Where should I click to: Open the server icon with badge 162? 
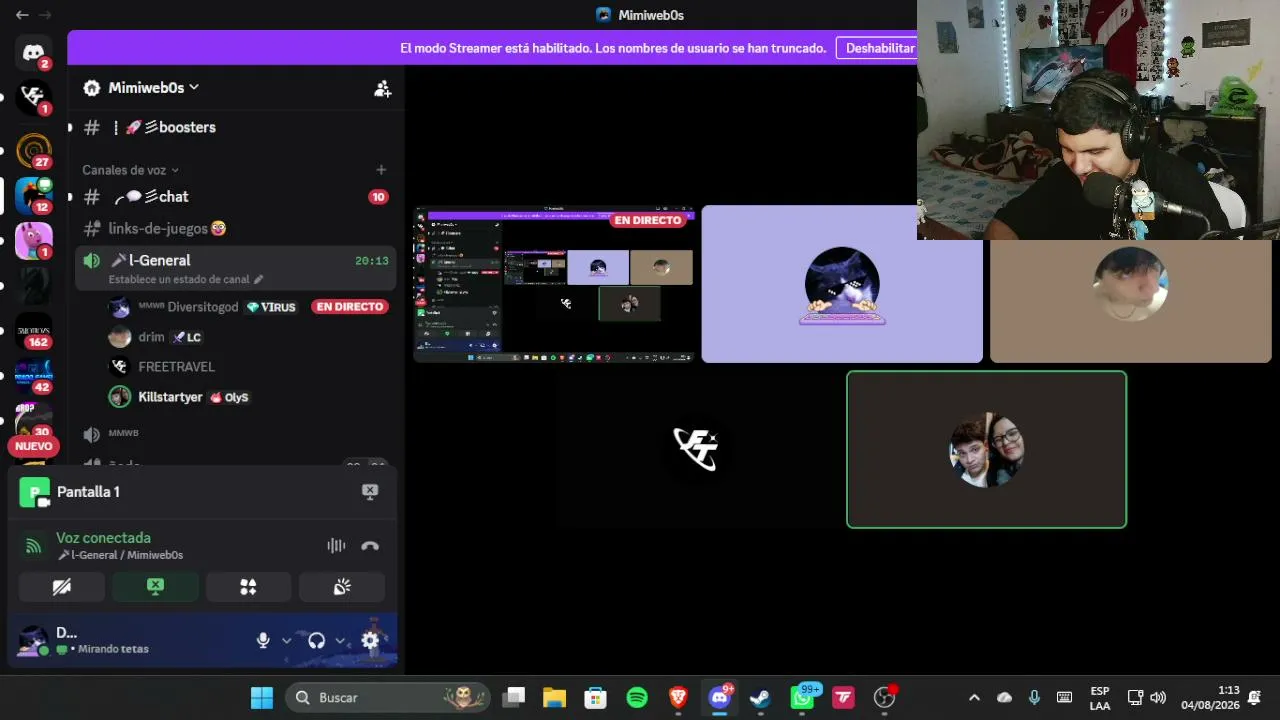tap(33, 331)
